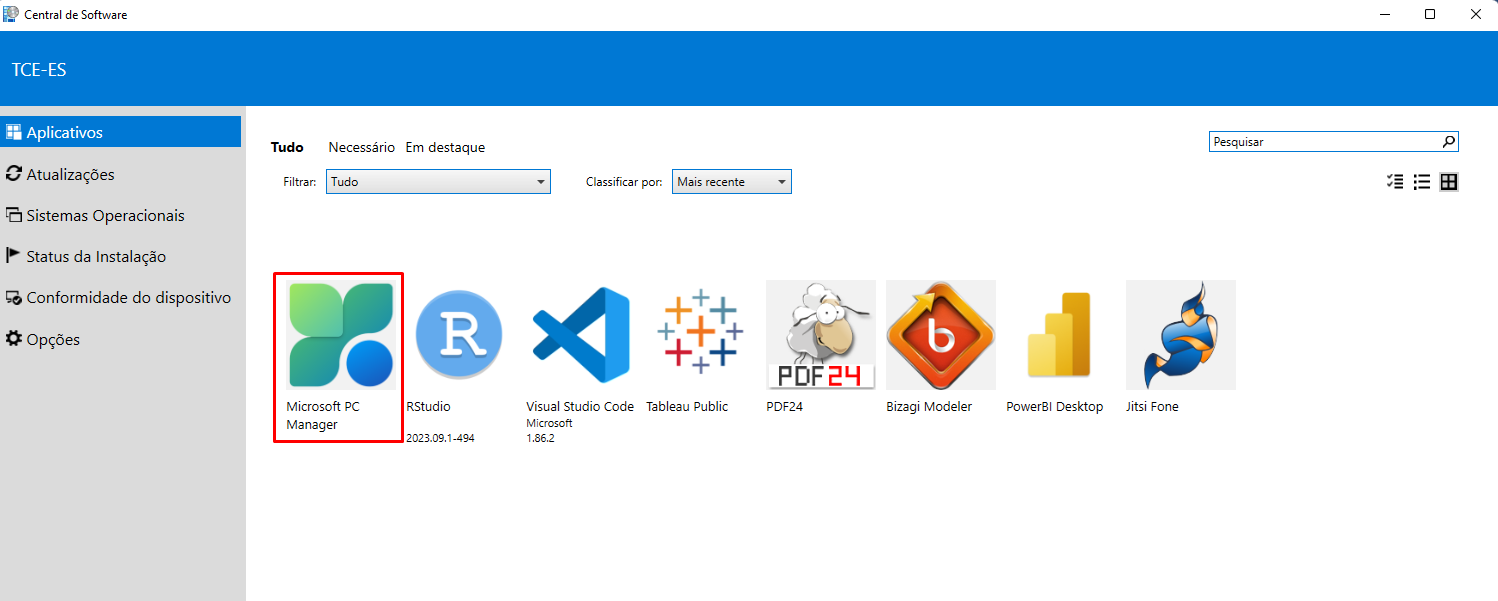Open the Bizagi Modeler app icon

[940, 335]
